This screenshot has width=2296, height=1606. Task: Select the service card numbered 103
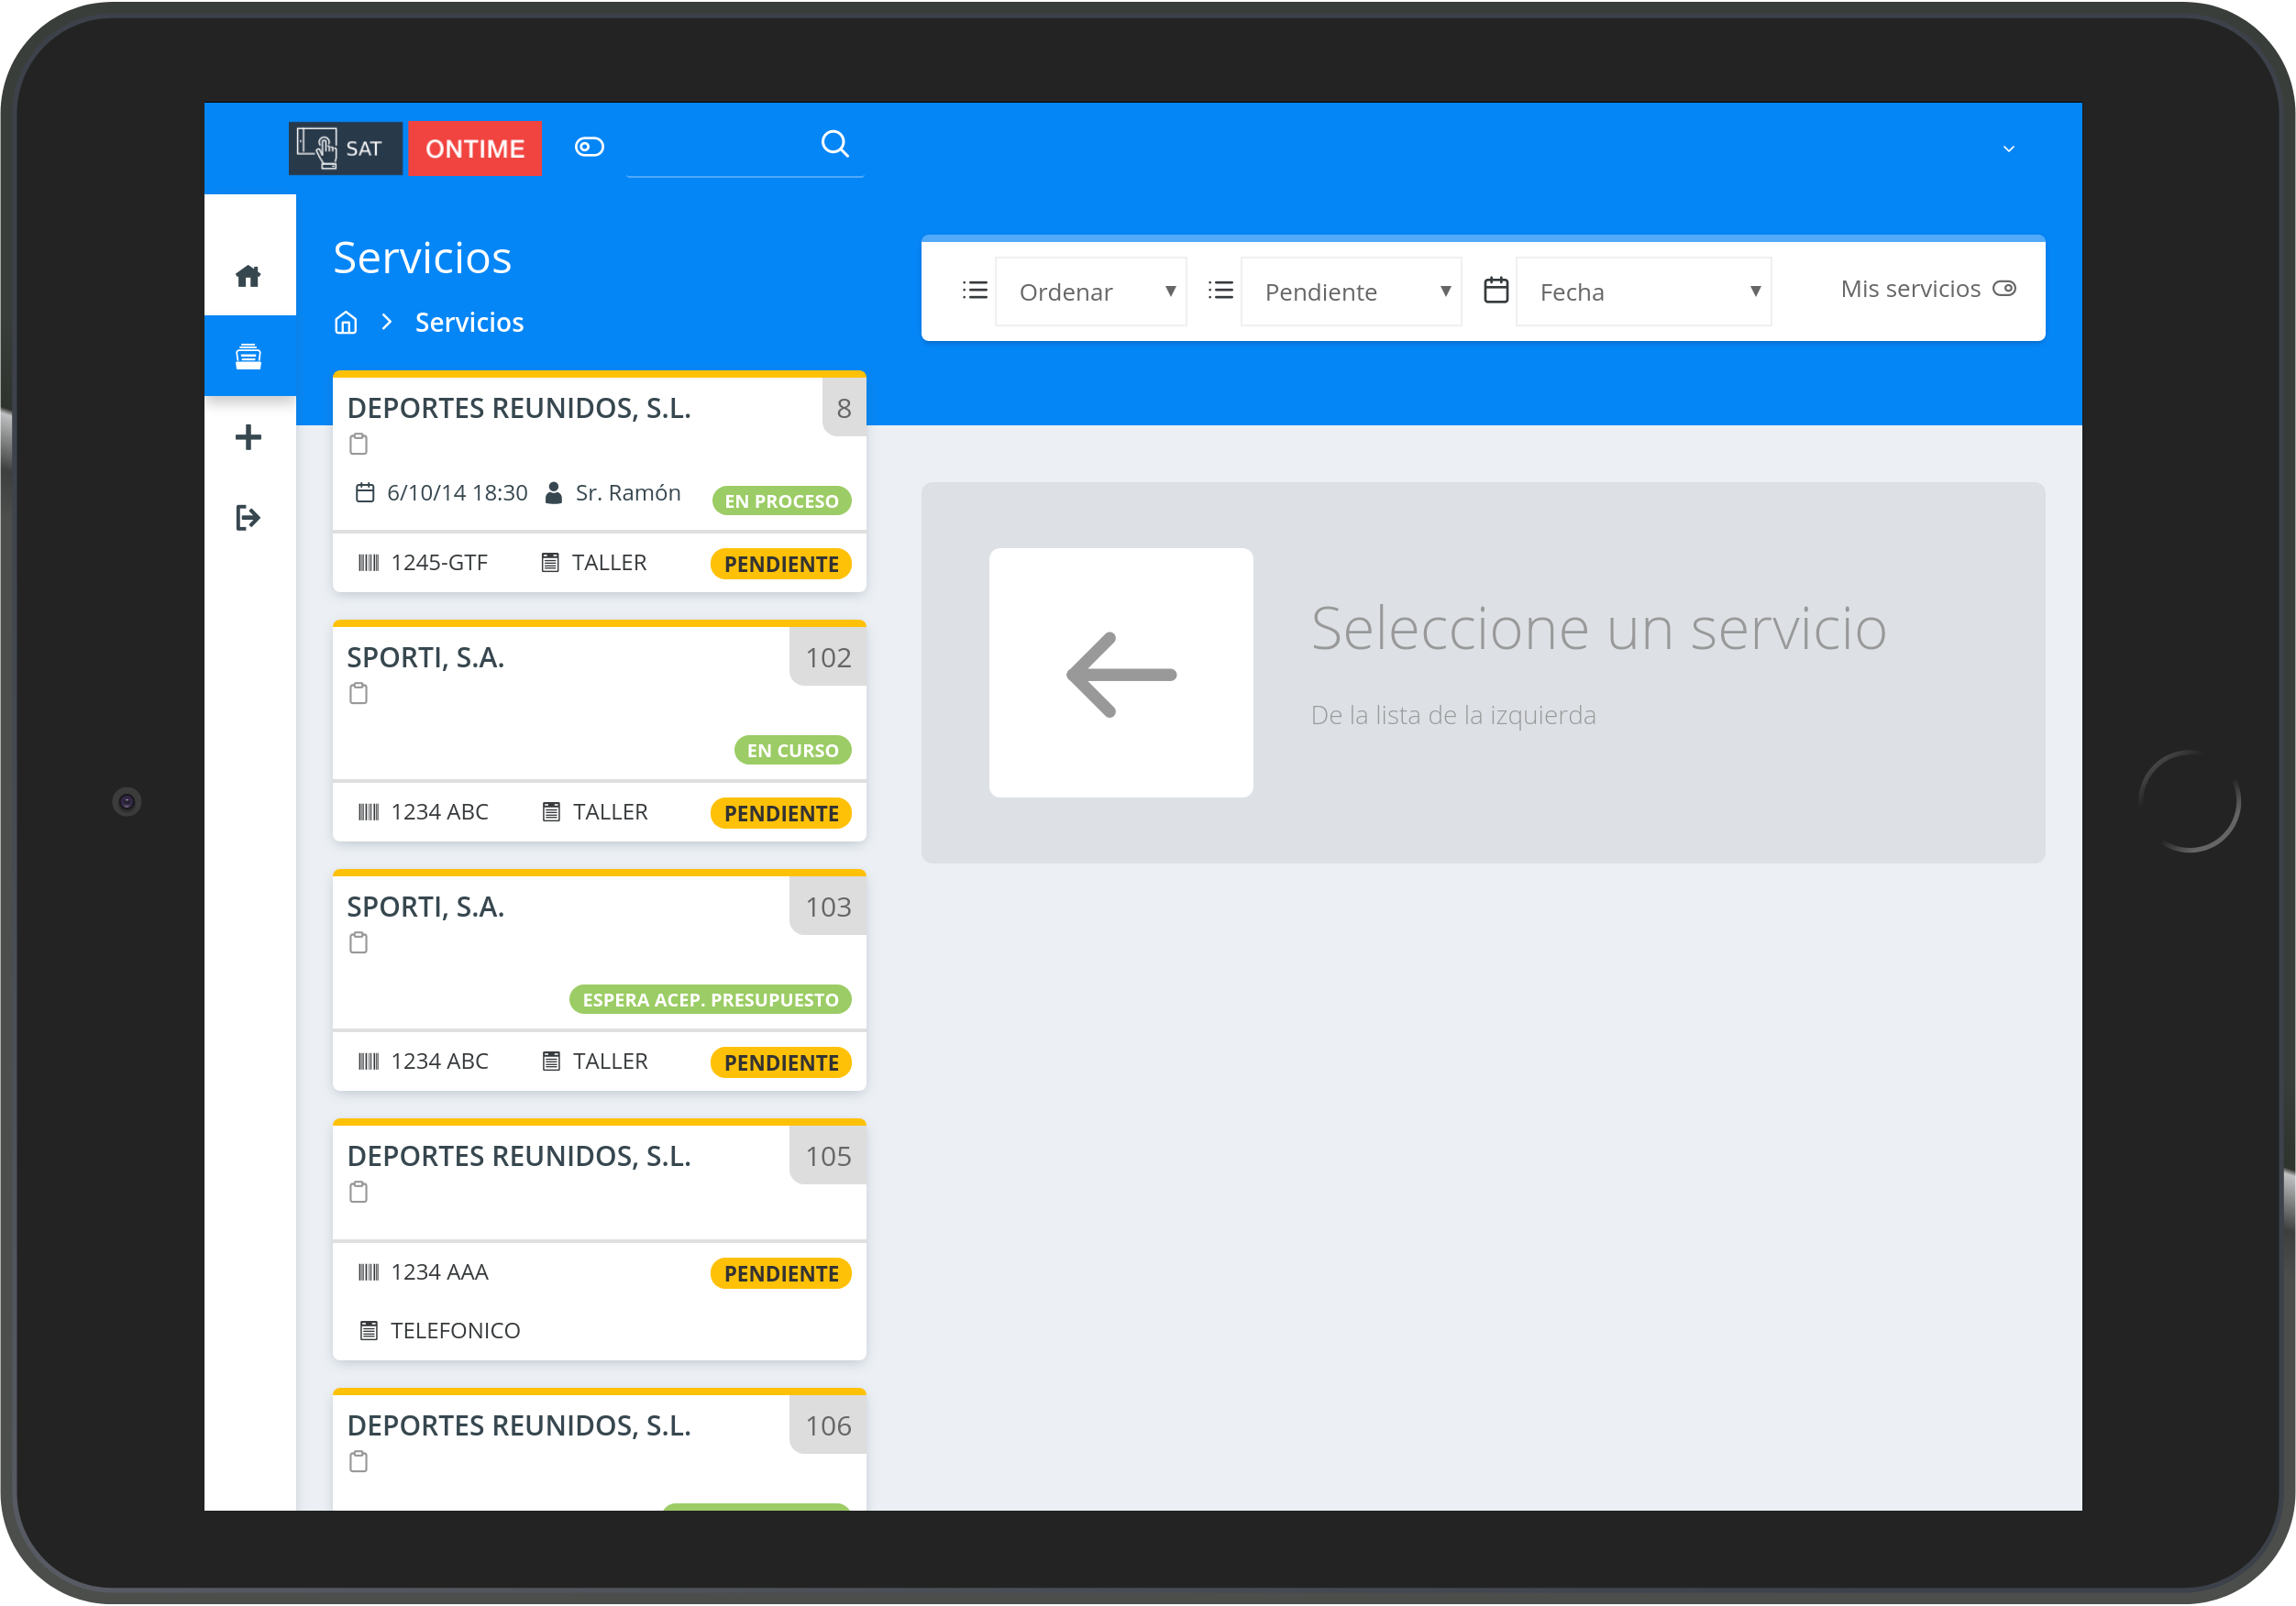pos(599,950)
